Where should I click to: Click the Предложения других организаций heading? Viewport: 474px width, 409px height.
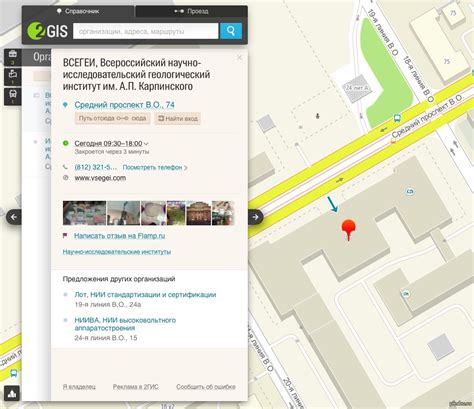[x=119, y=279]
